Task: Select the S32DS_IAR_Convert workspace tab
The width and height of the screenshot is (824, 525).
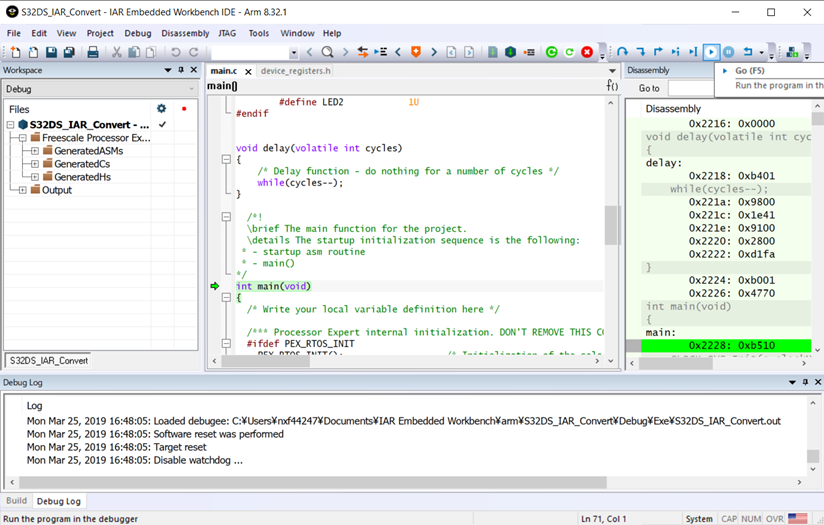Action: pyautogui.click(x=48, y=361)
